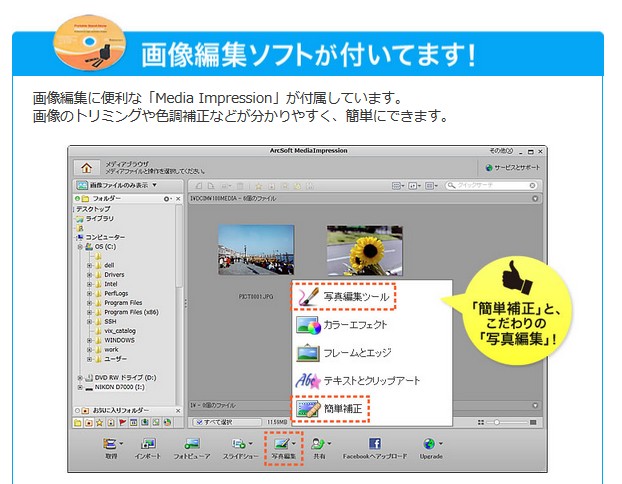Screen dimensions: 622x484
Task: Choose カラーエフェクト from the popup menu
Action: 342,325
